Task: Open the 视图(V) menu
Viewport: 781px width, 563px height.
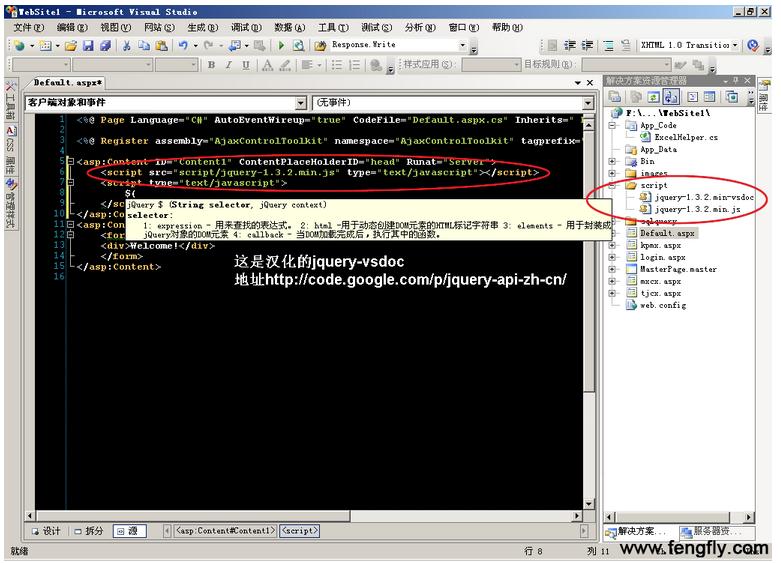Action: (x=116, y=27)
